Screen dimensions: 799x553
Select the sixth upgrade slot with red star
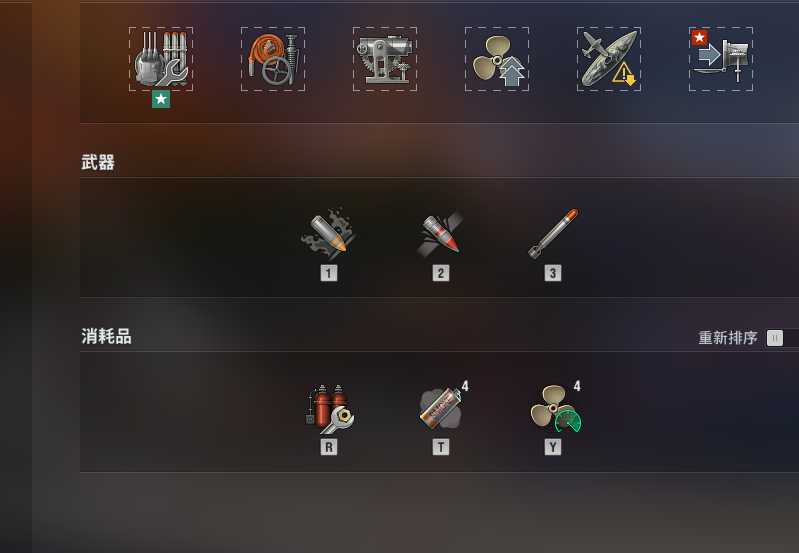[x=722, y=59]
